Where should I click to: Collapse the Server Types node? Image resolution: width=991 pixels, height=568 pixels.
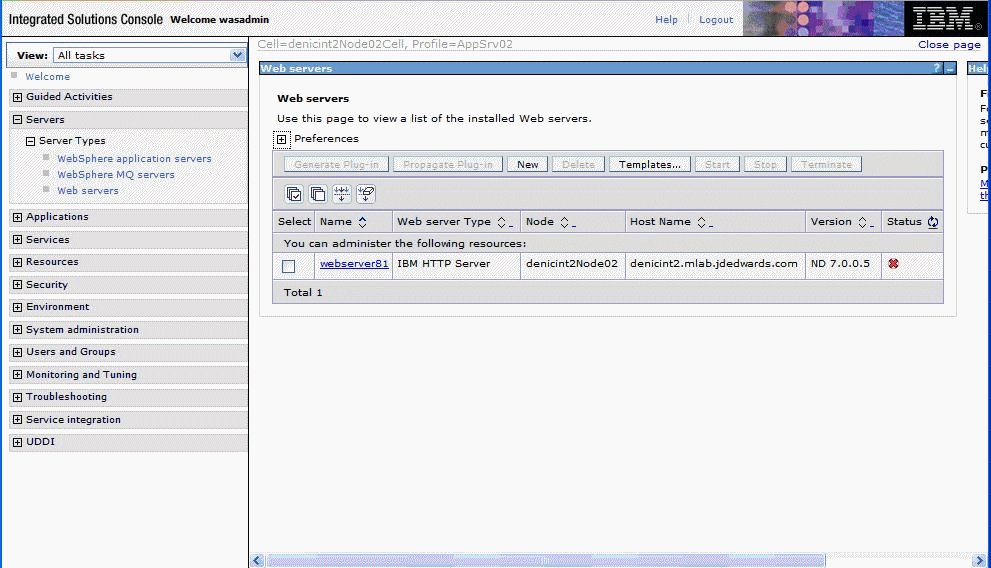click(x=30, y=142)
